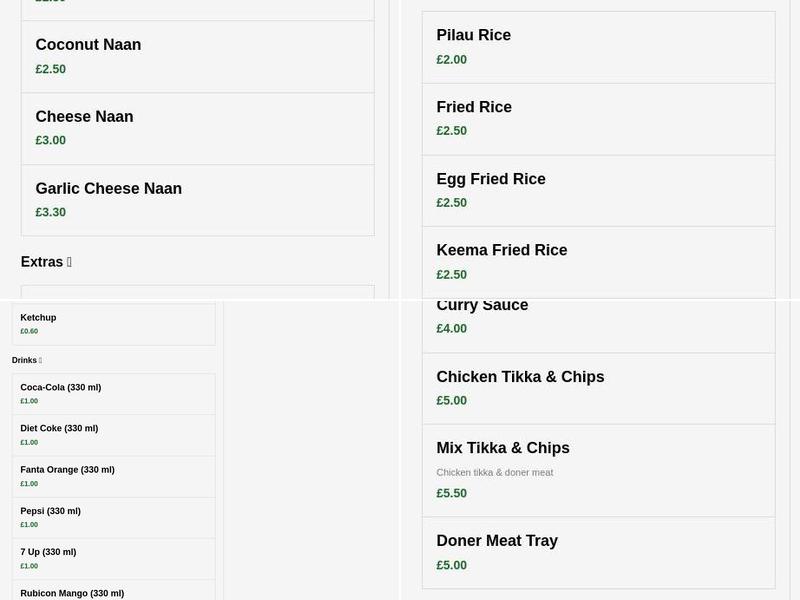Screen dimensions: 800x600
Task: Select the Rubicon Mango drink
Action: (113, 592)
